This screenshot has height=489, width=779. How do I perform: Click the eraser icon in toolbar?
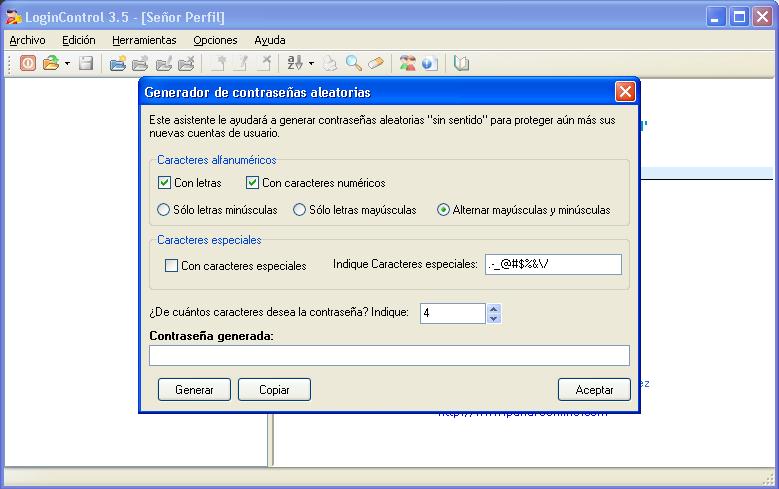376,64
